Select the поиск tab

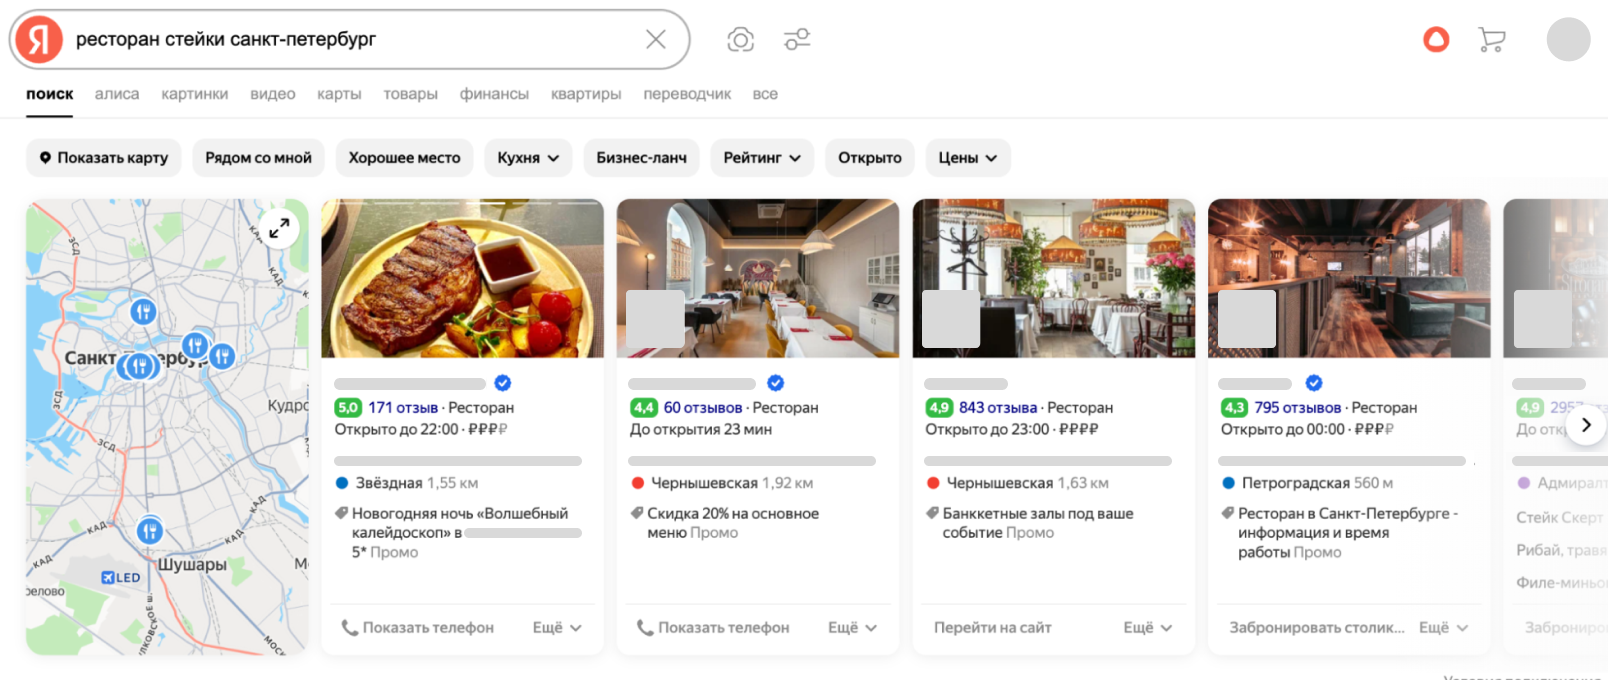pos(49,94)
